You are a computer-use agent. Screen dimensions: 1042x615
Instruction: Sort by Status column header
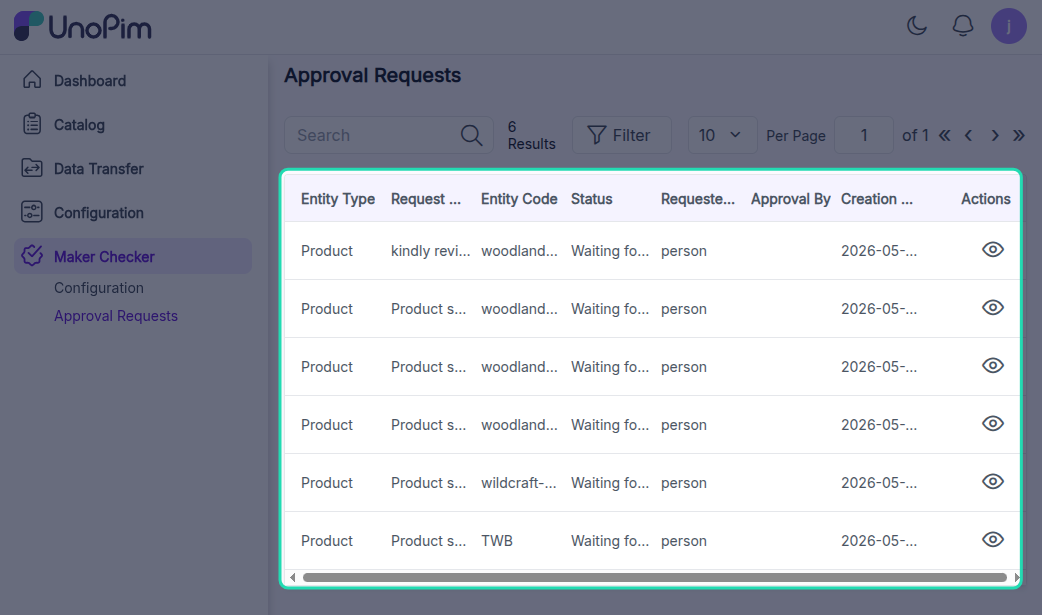(591, 199)
